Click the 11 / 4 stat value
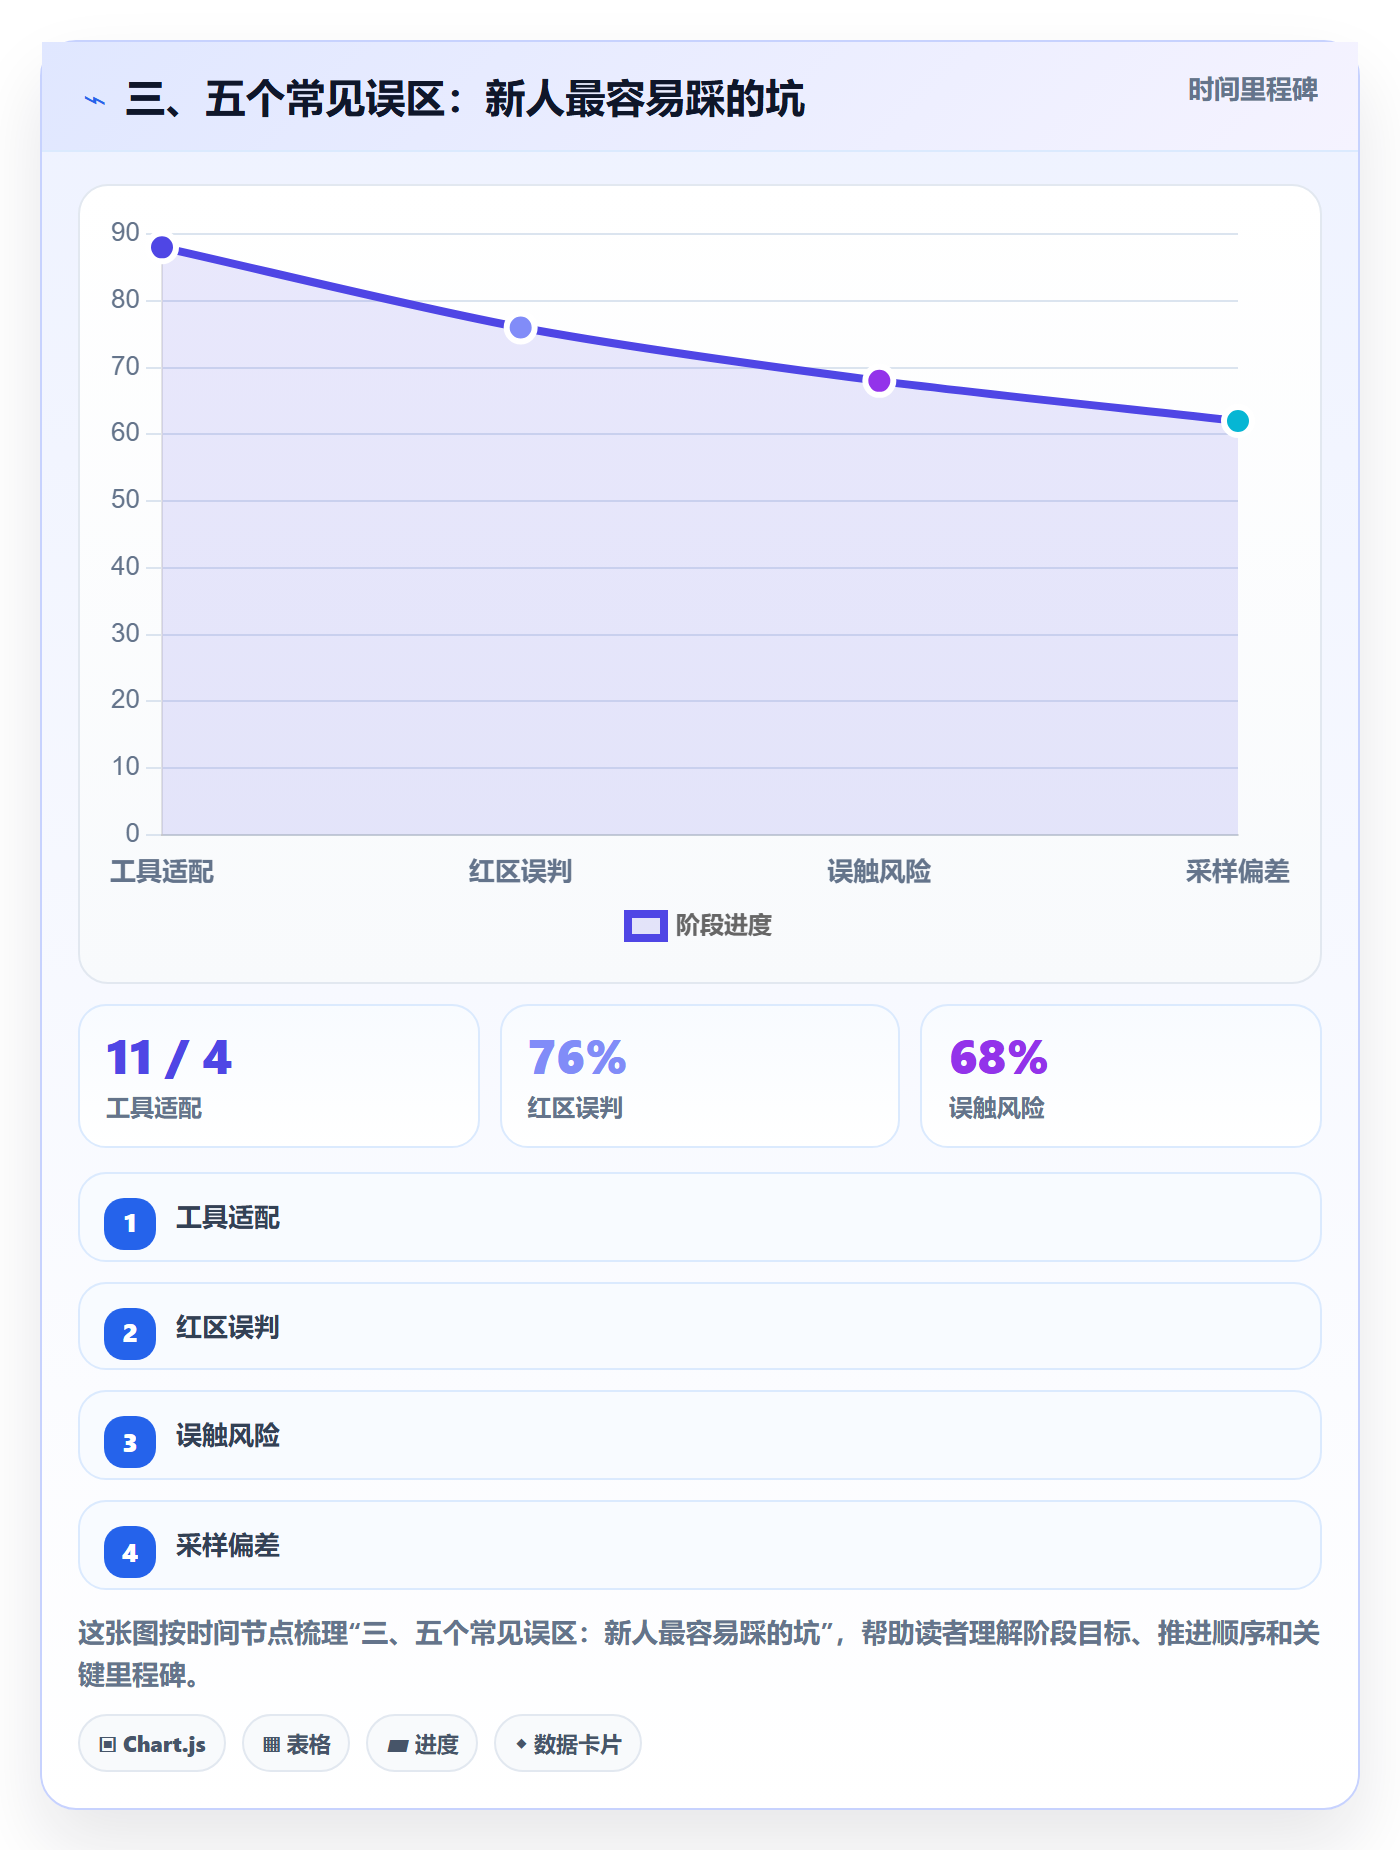1400x1850 pixels. point(169,1058)
